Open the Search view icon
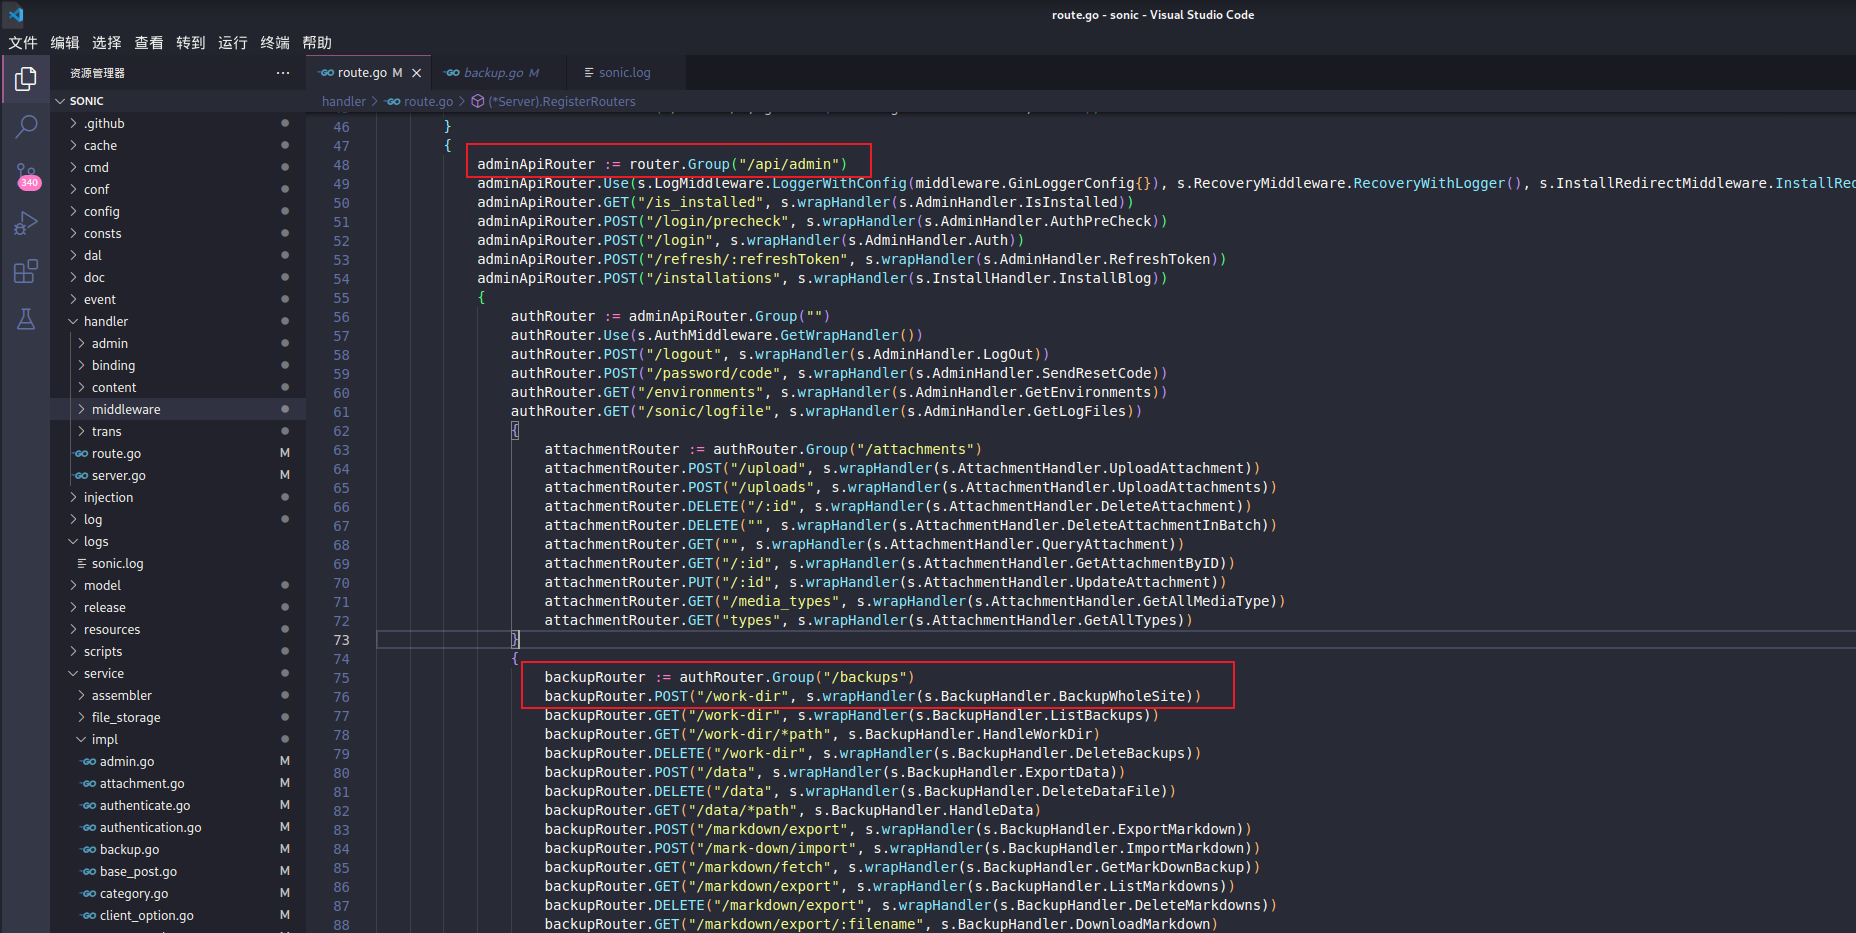The width and height of the screenshot is (1856, 933). point(26,127)
